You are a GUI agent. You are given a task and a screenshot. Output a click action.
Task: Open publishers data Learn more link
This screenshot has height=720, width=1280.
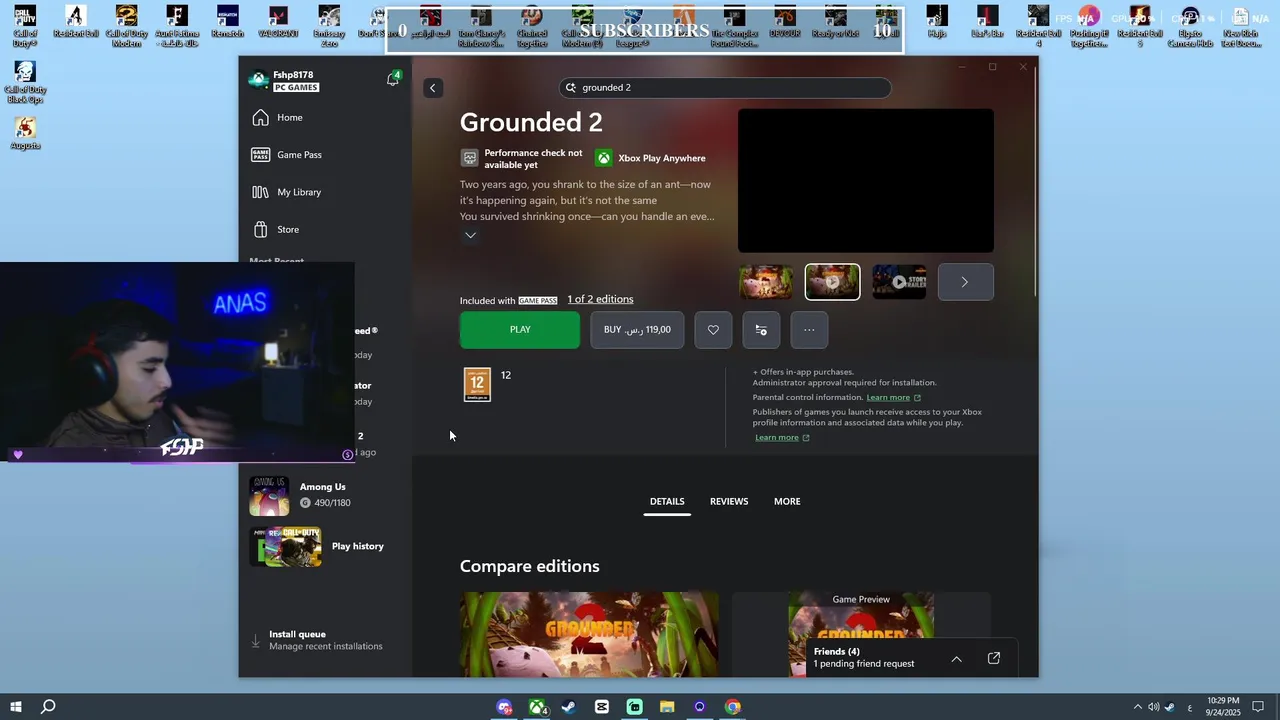coord(782,437)
